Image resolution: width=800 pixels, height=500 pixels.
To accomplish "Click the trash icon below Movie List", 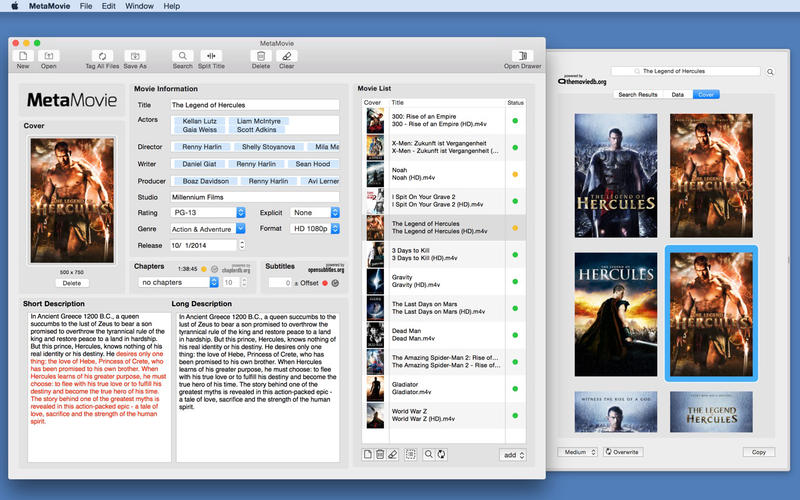I will (380, 454).
